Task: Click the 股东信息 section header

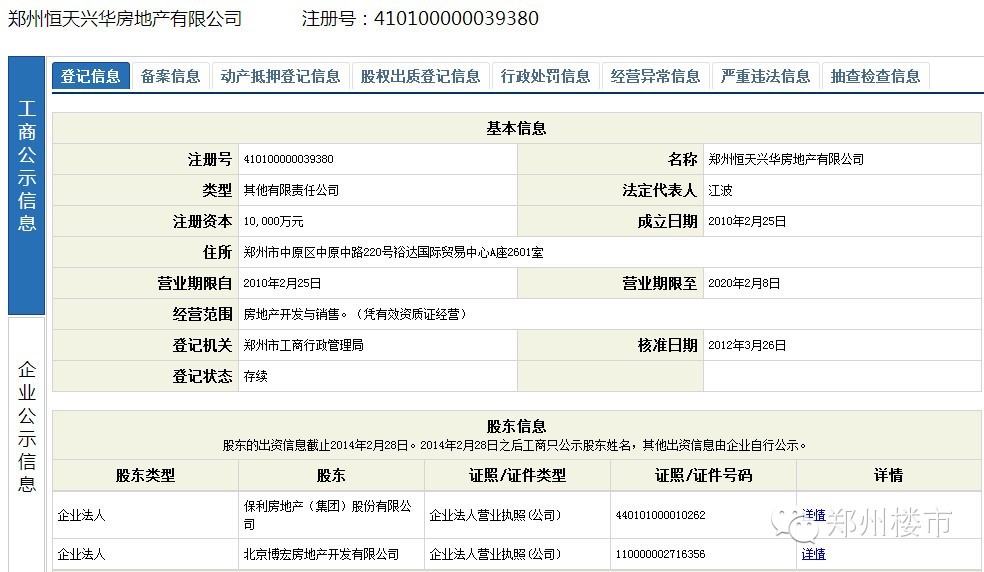Action: point(516,426)
